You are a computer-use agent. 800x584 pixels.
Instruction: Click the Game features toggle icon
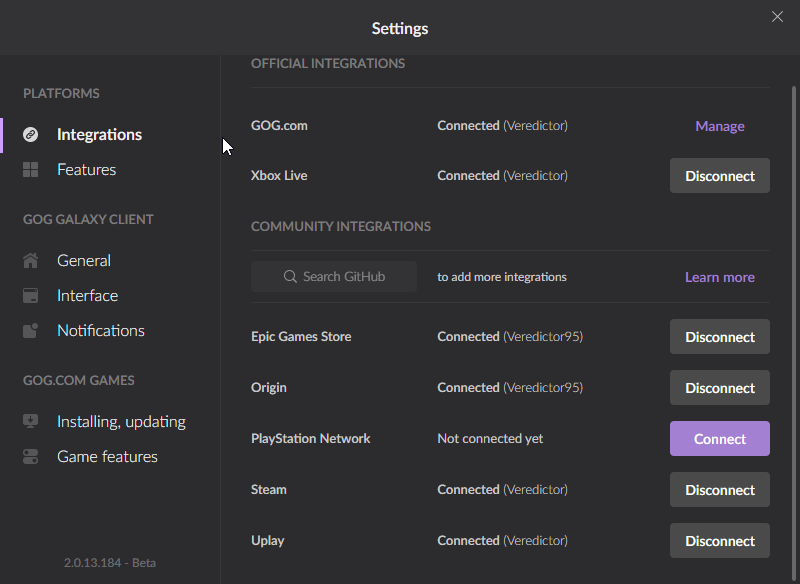(31, 457)
